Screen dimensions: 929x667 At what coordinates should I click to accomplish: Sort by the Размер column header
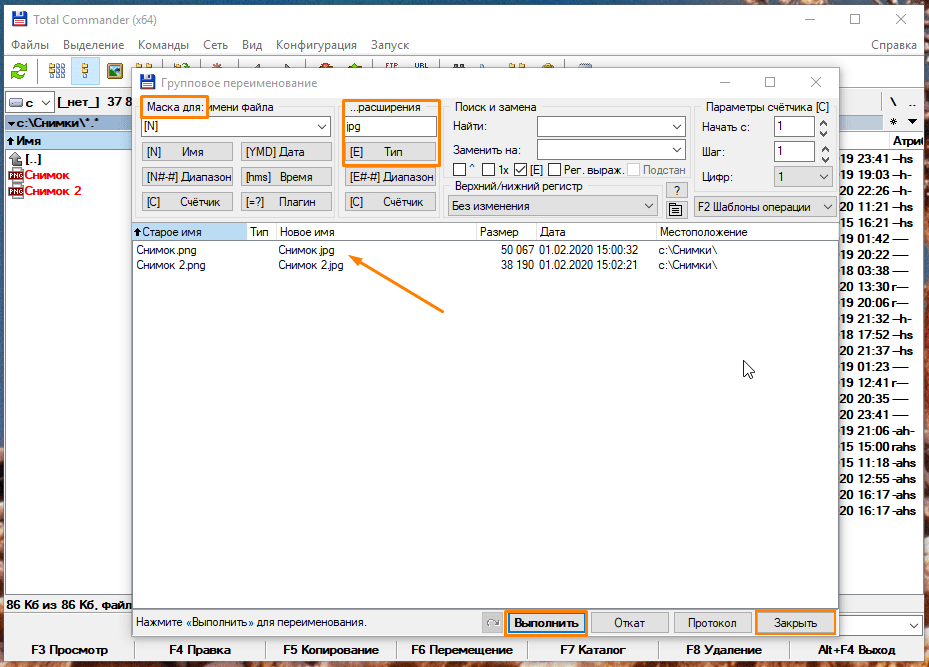click(x=507, y=232)
